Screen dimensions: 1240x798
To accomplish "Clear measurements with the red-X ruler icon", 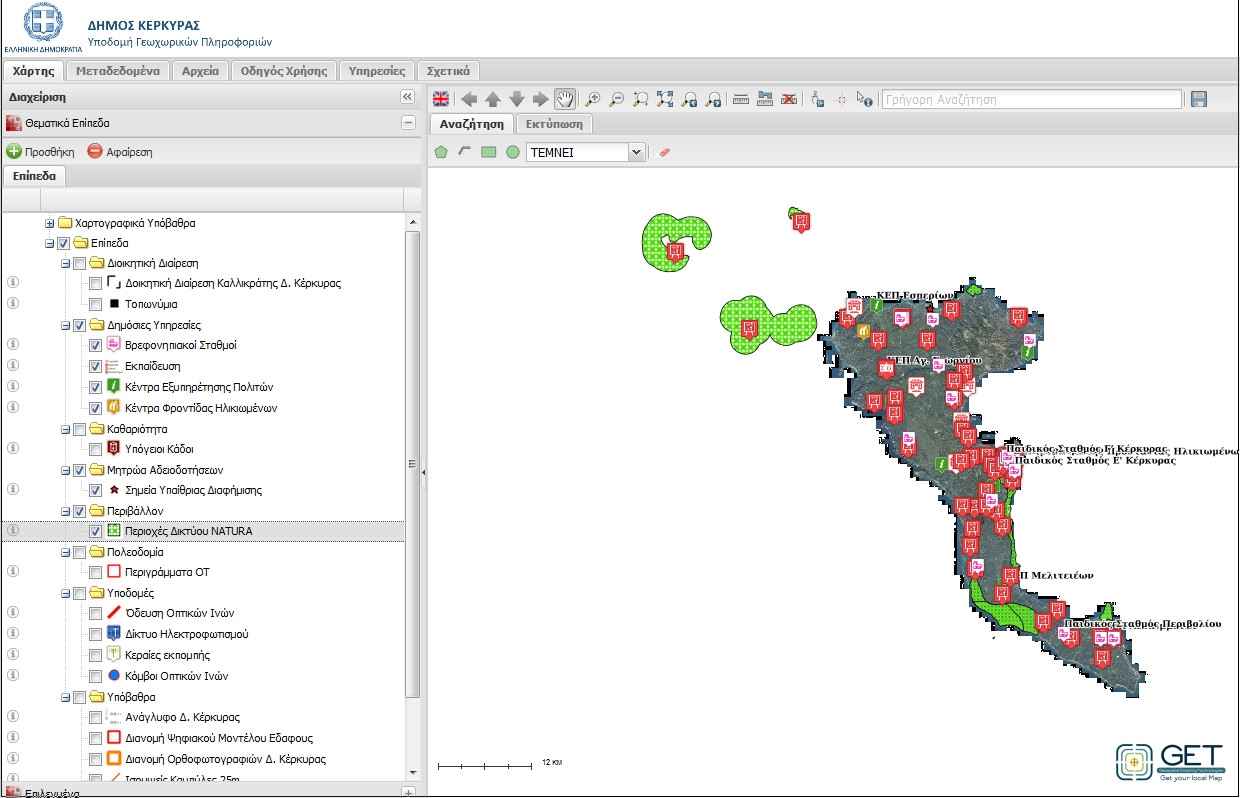I will (x=789, y=99).
